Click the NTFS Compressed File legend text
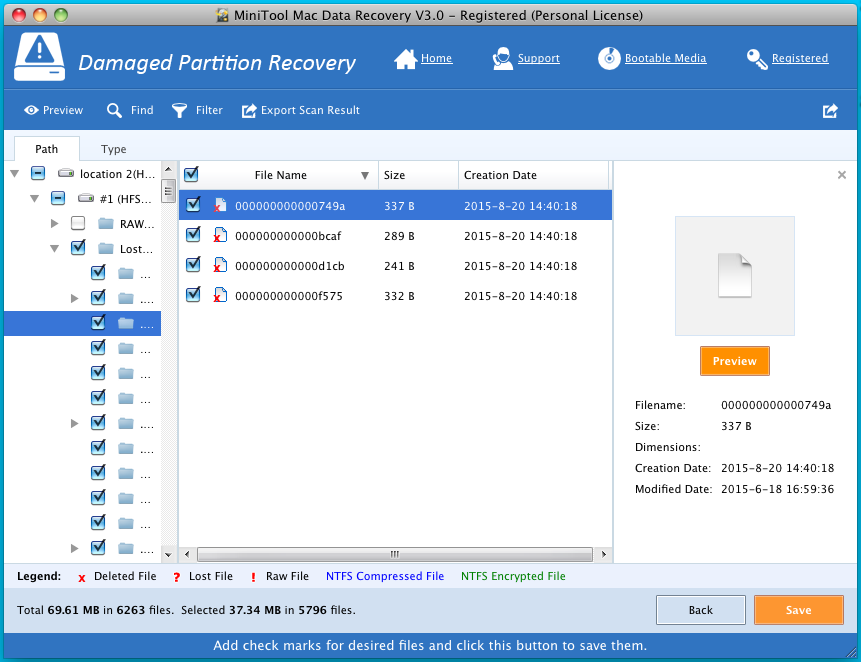This screenshot has height=662, width=861. [x=385, y=576]
